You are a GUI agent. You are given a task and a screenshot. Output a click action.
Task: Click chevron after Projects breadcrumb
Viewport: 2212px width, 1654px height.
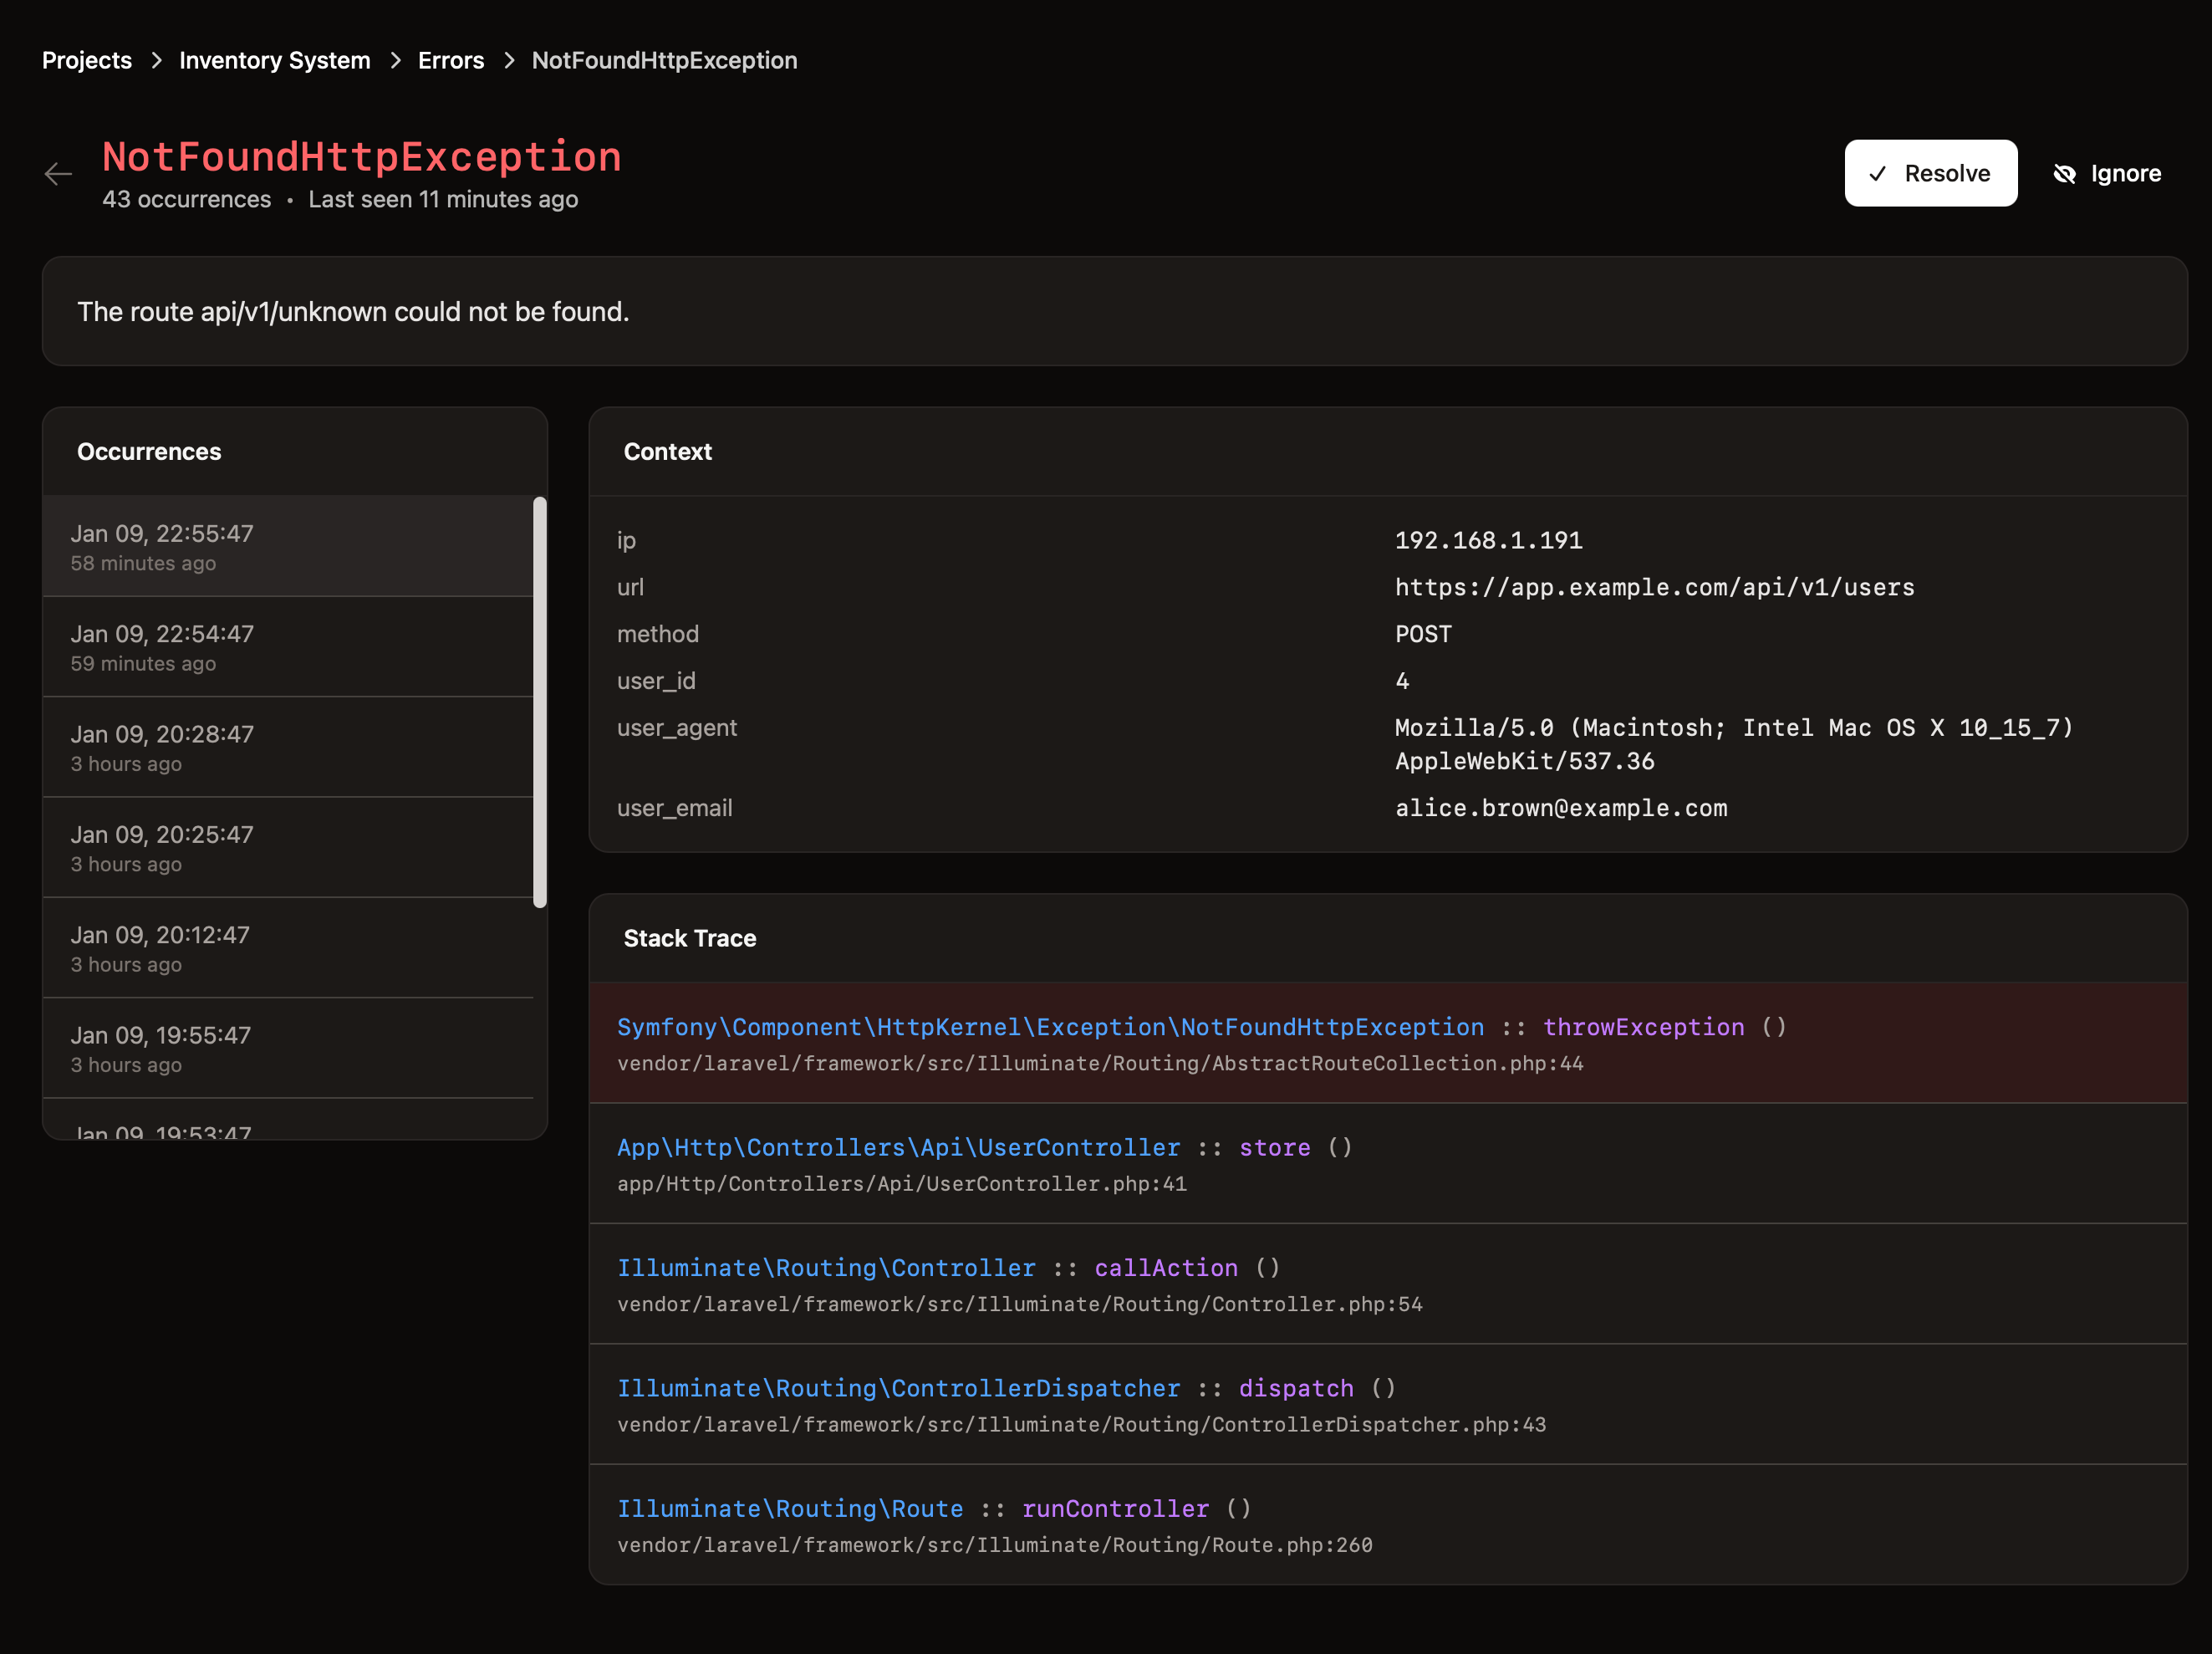(x=156, y=61)
